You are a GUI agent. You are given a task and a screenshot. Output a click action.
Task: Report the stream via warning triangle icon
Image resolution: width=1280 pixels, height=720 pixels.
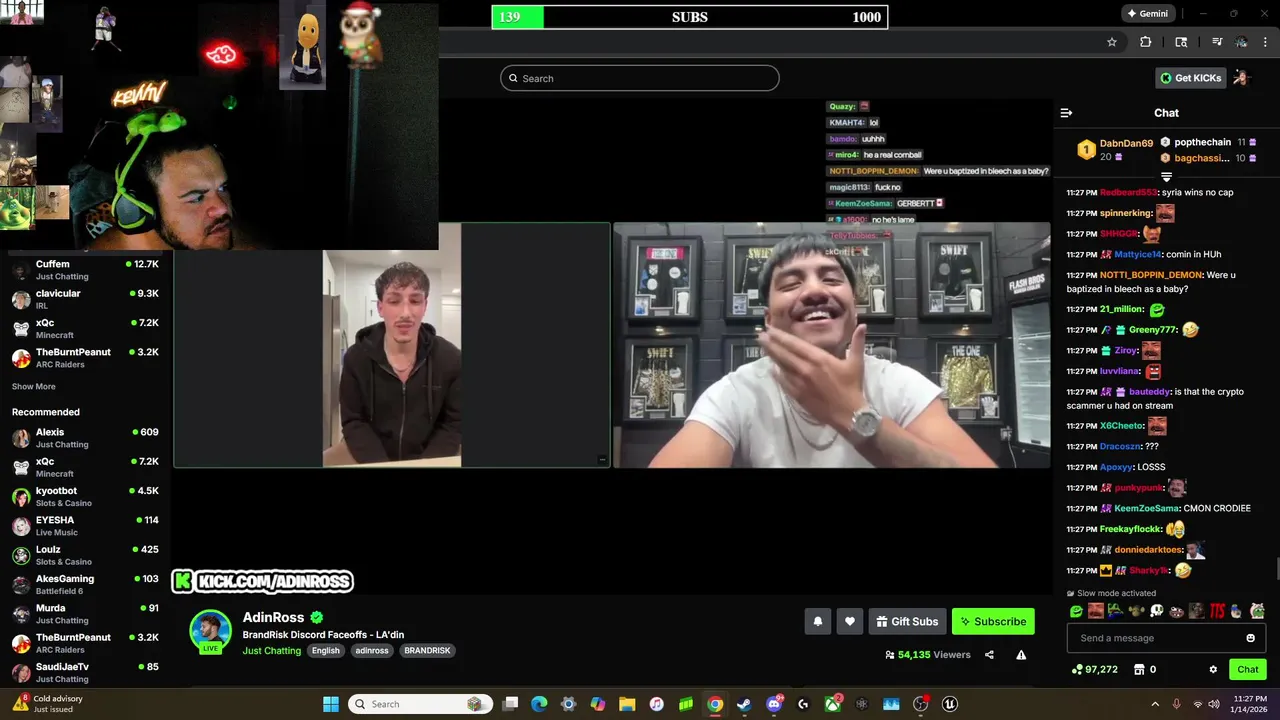point(1021,655)
